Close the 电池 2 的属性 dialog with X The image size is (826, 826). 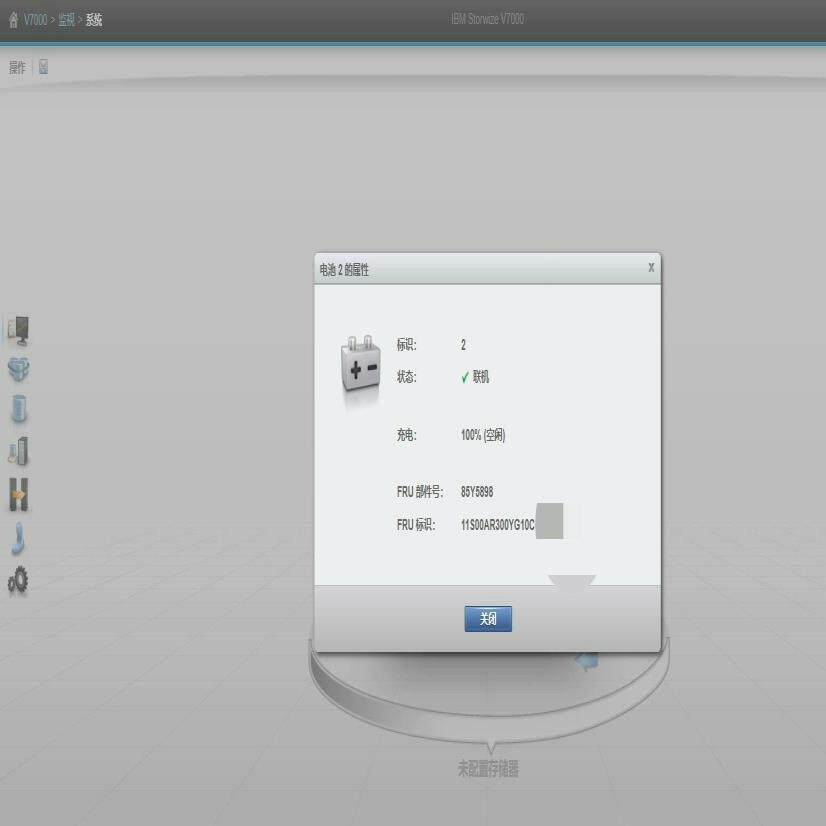[x=651, y=267]
